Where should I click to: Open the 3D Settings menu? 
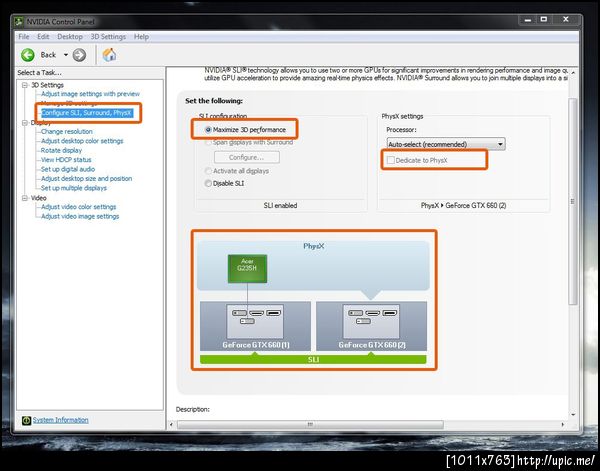108,37
